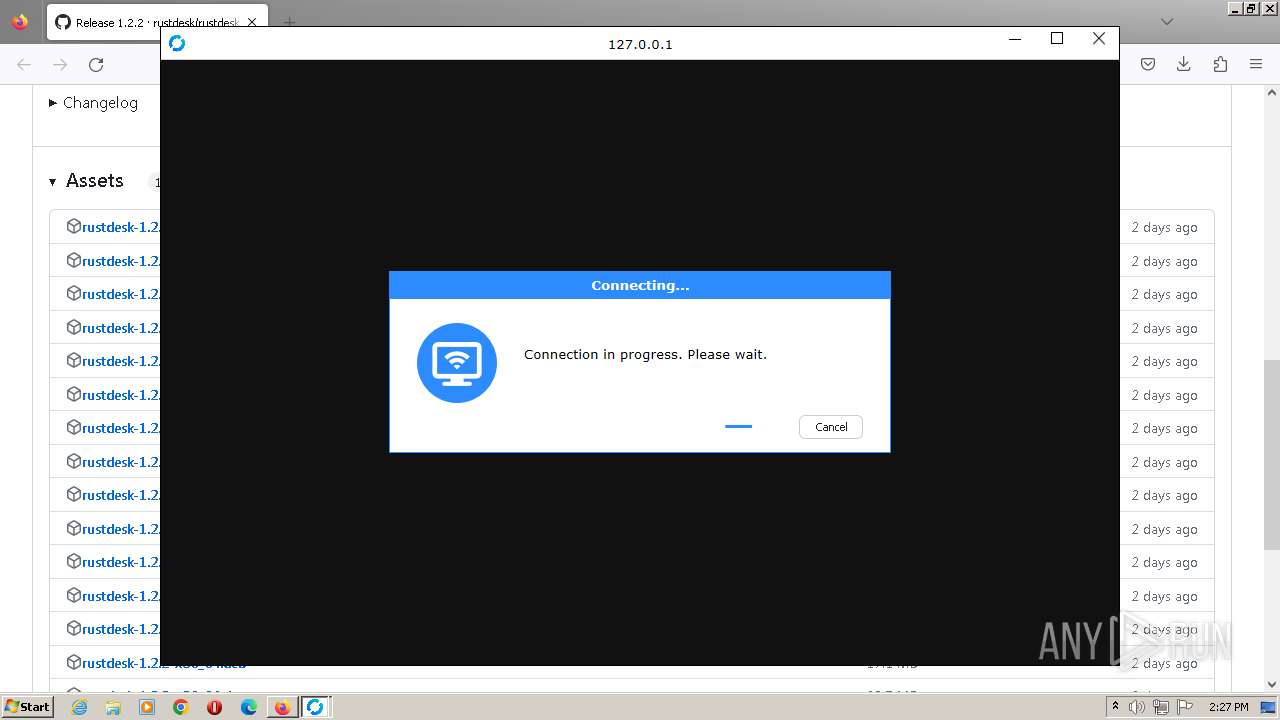Click the 127.0.0.1 window title
The height and width of the screenshot is (720, 1280).
pos(640,44)
